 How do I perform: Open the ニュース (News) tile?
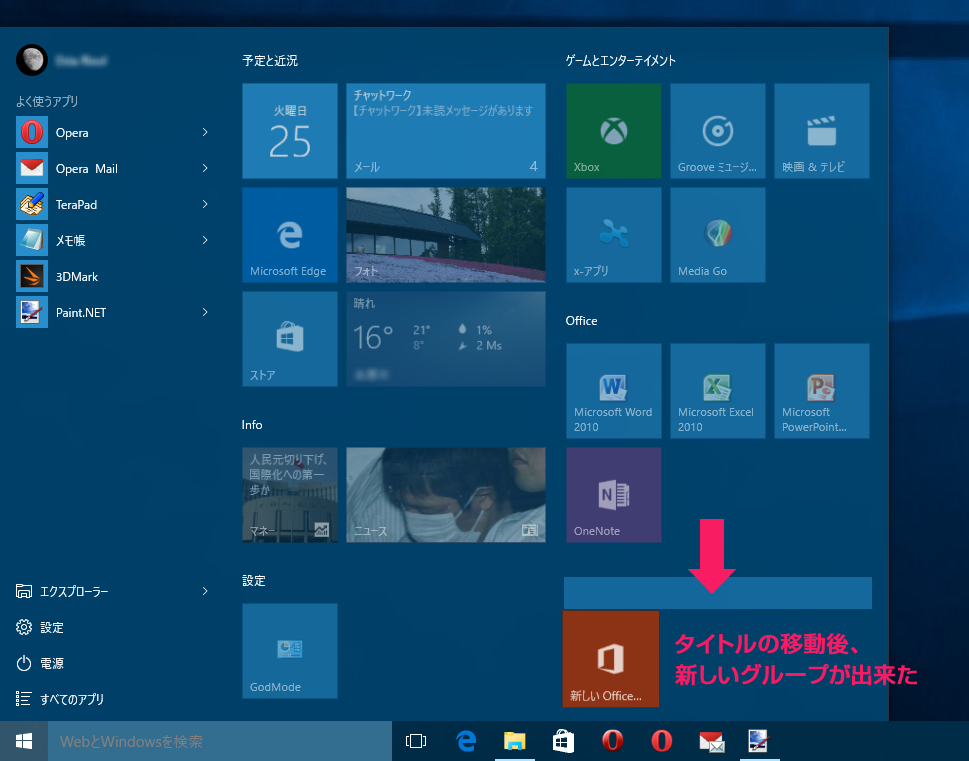tap(446, 495)
